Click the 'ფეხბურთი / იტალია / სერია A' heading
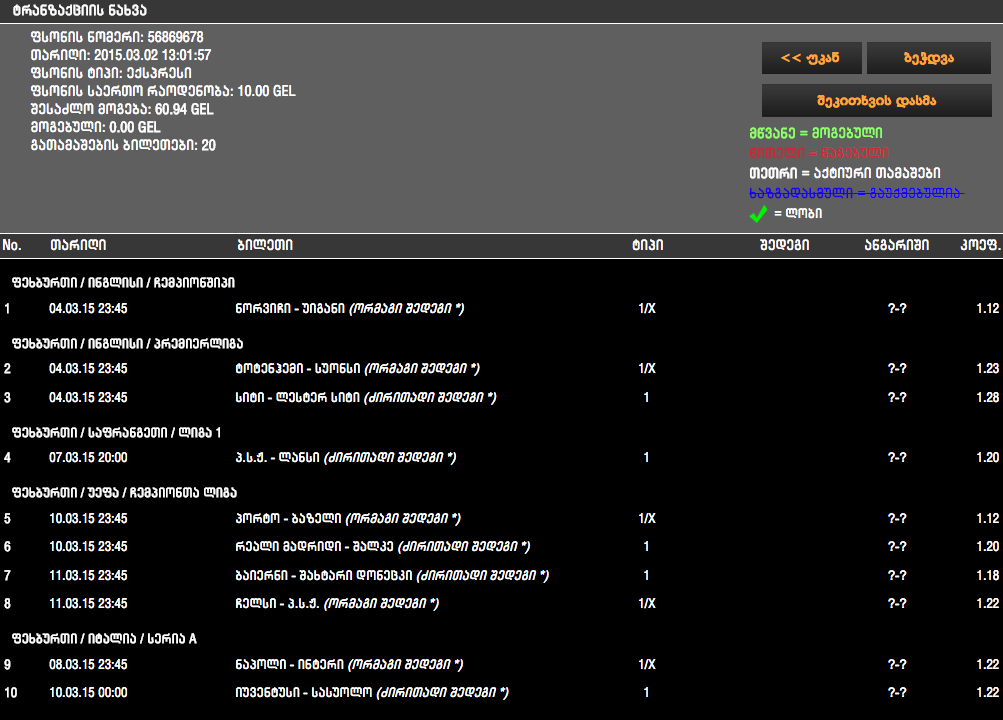1003x720 pixels. tap(104, 639)
